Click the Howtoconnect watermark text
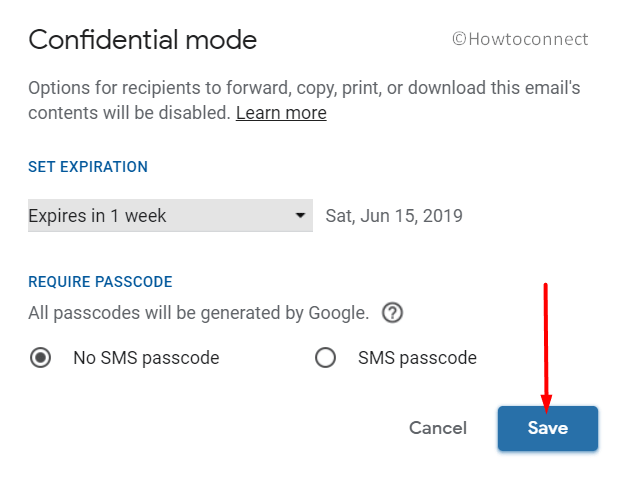The height and width of the screenshot is (477, 624). click(528, 39)
